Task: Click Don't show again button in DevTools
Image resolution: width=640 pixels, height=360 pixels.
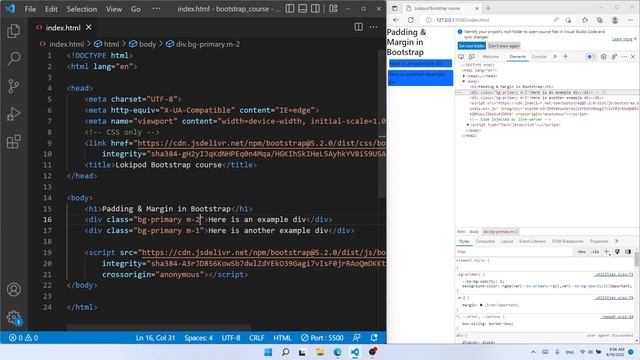Action: (x=504, y=46)
